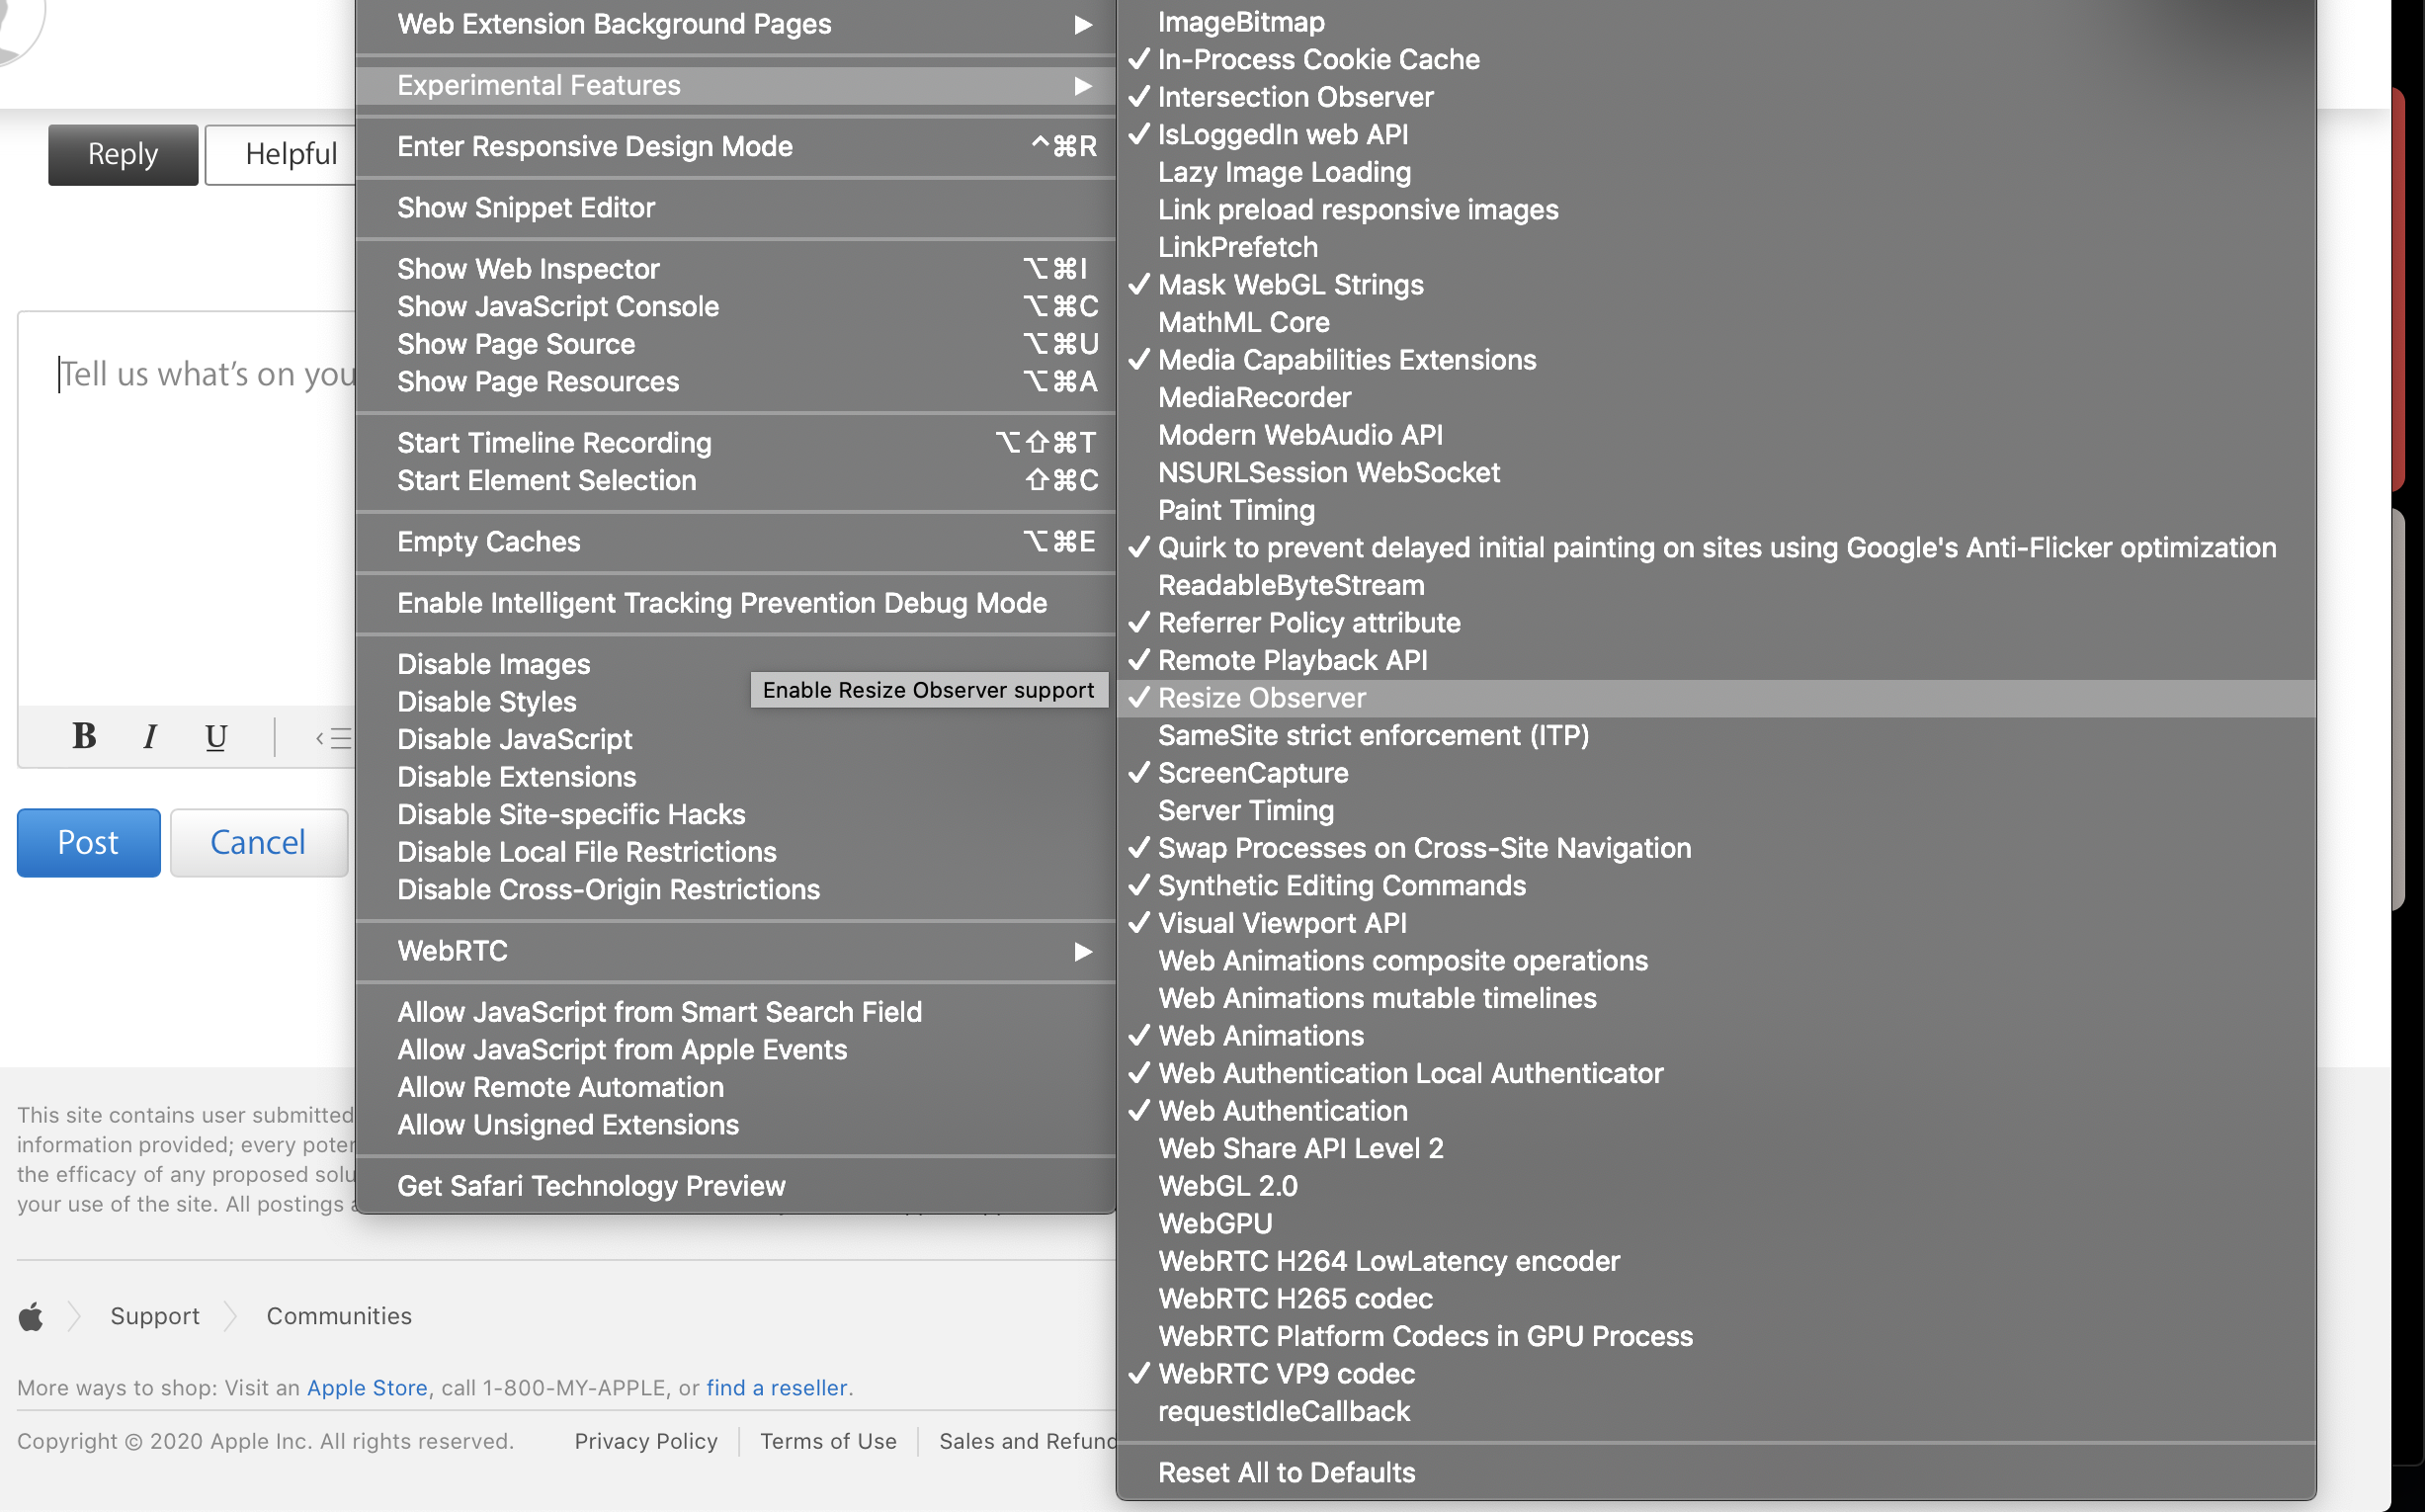2425x1512 pixels.
Task: Toggle Visual Viewport API checkmark
Action: pos(1282,923)
